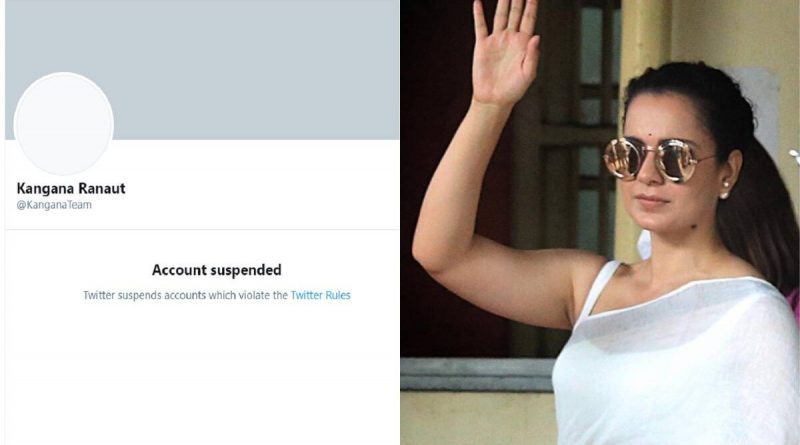Click the bindi on the woman's forehead

pyautogui.click(x=653, y=134)
